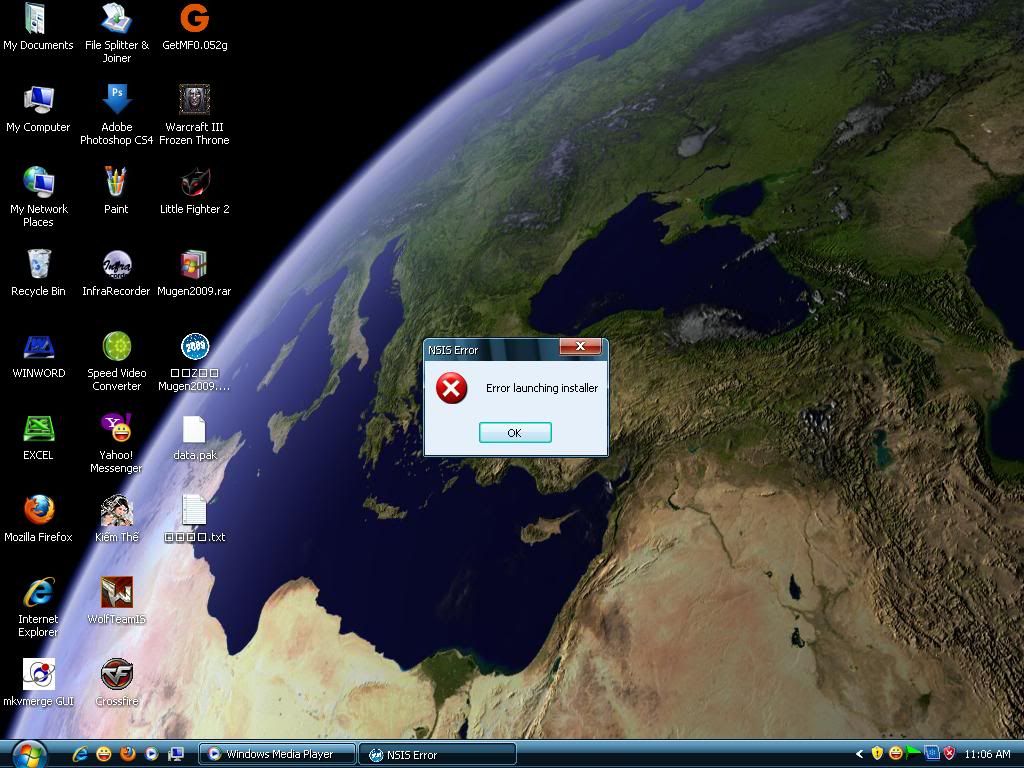Open the blue monitor tray icon
Screen dimensions: 1024x768
click(x=931, y=754)
